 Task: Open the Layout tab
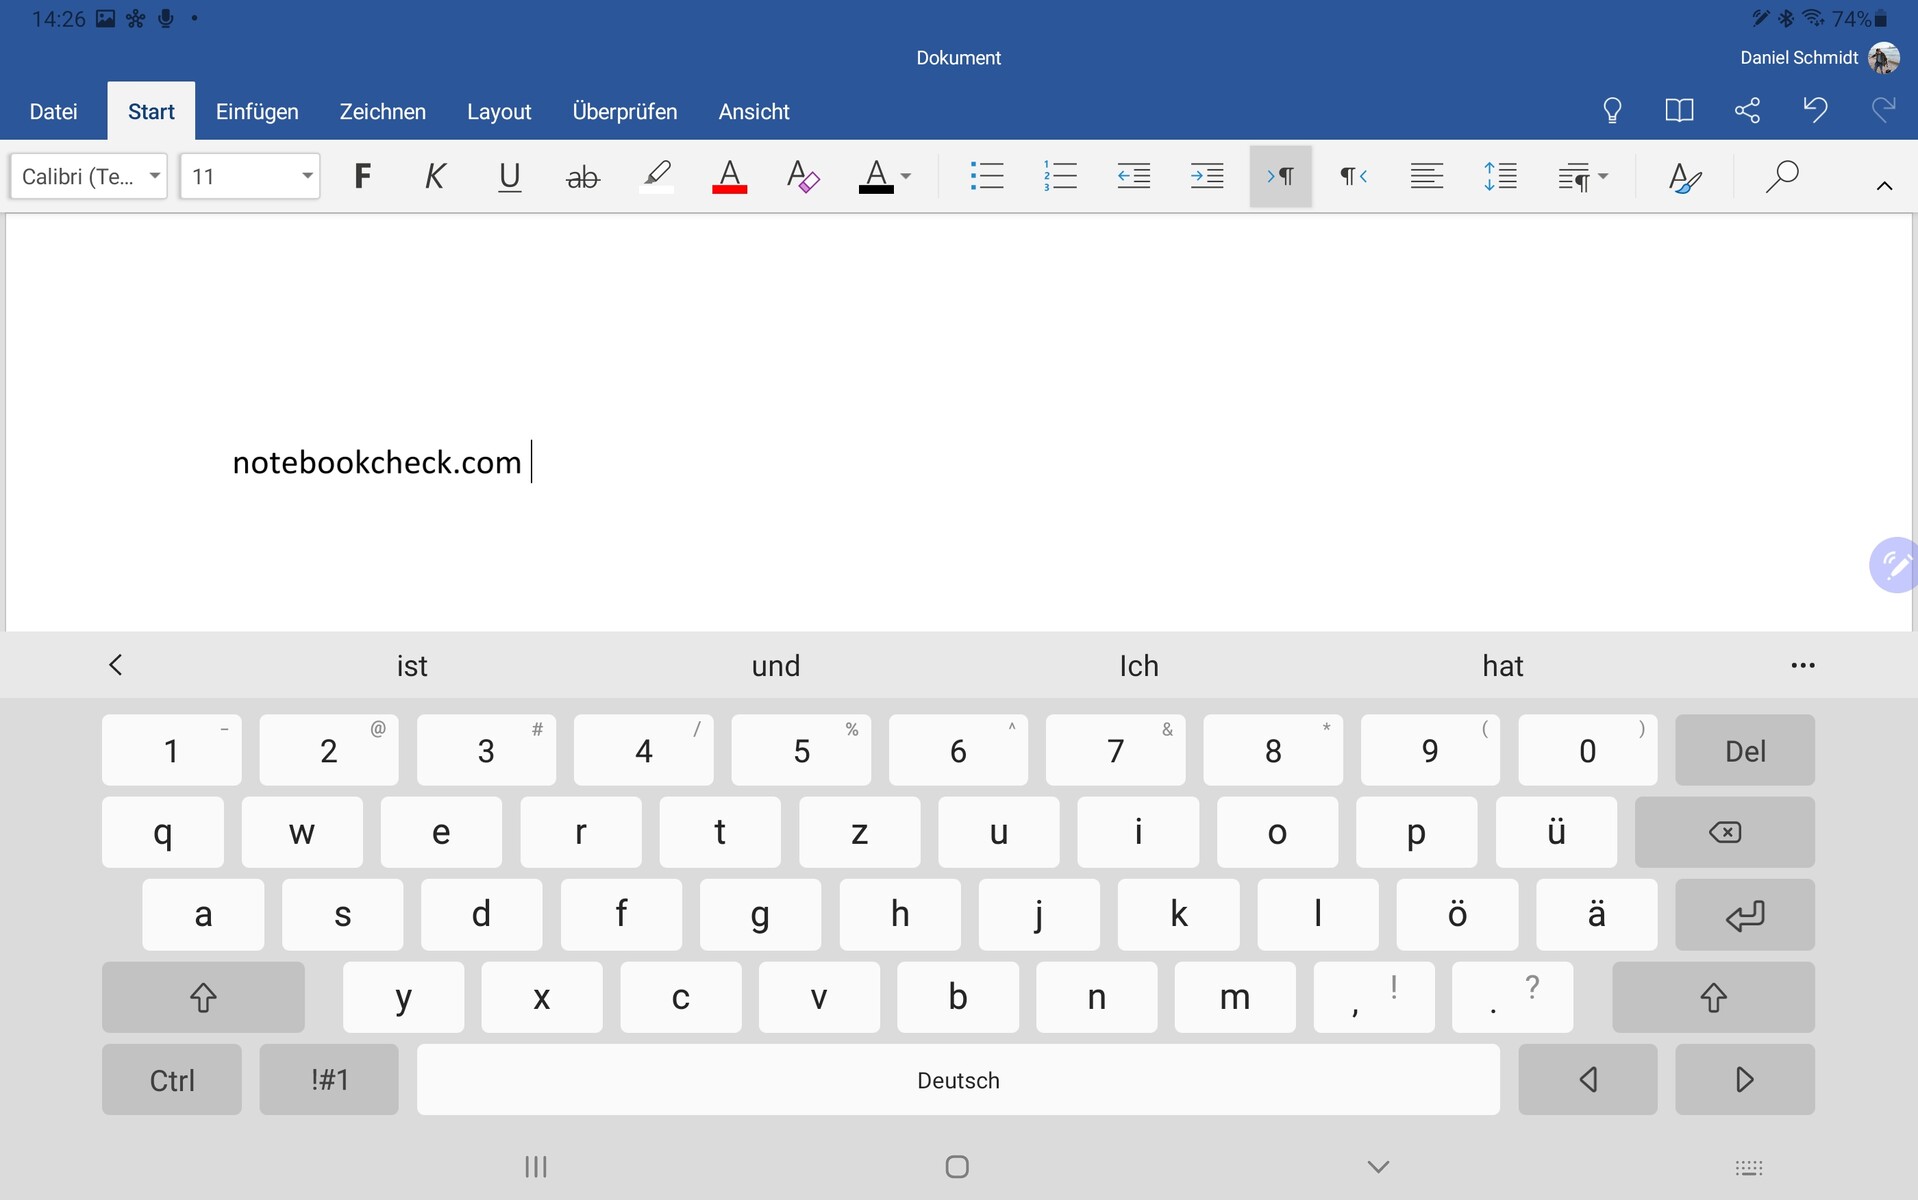click(x=499, y=112)
